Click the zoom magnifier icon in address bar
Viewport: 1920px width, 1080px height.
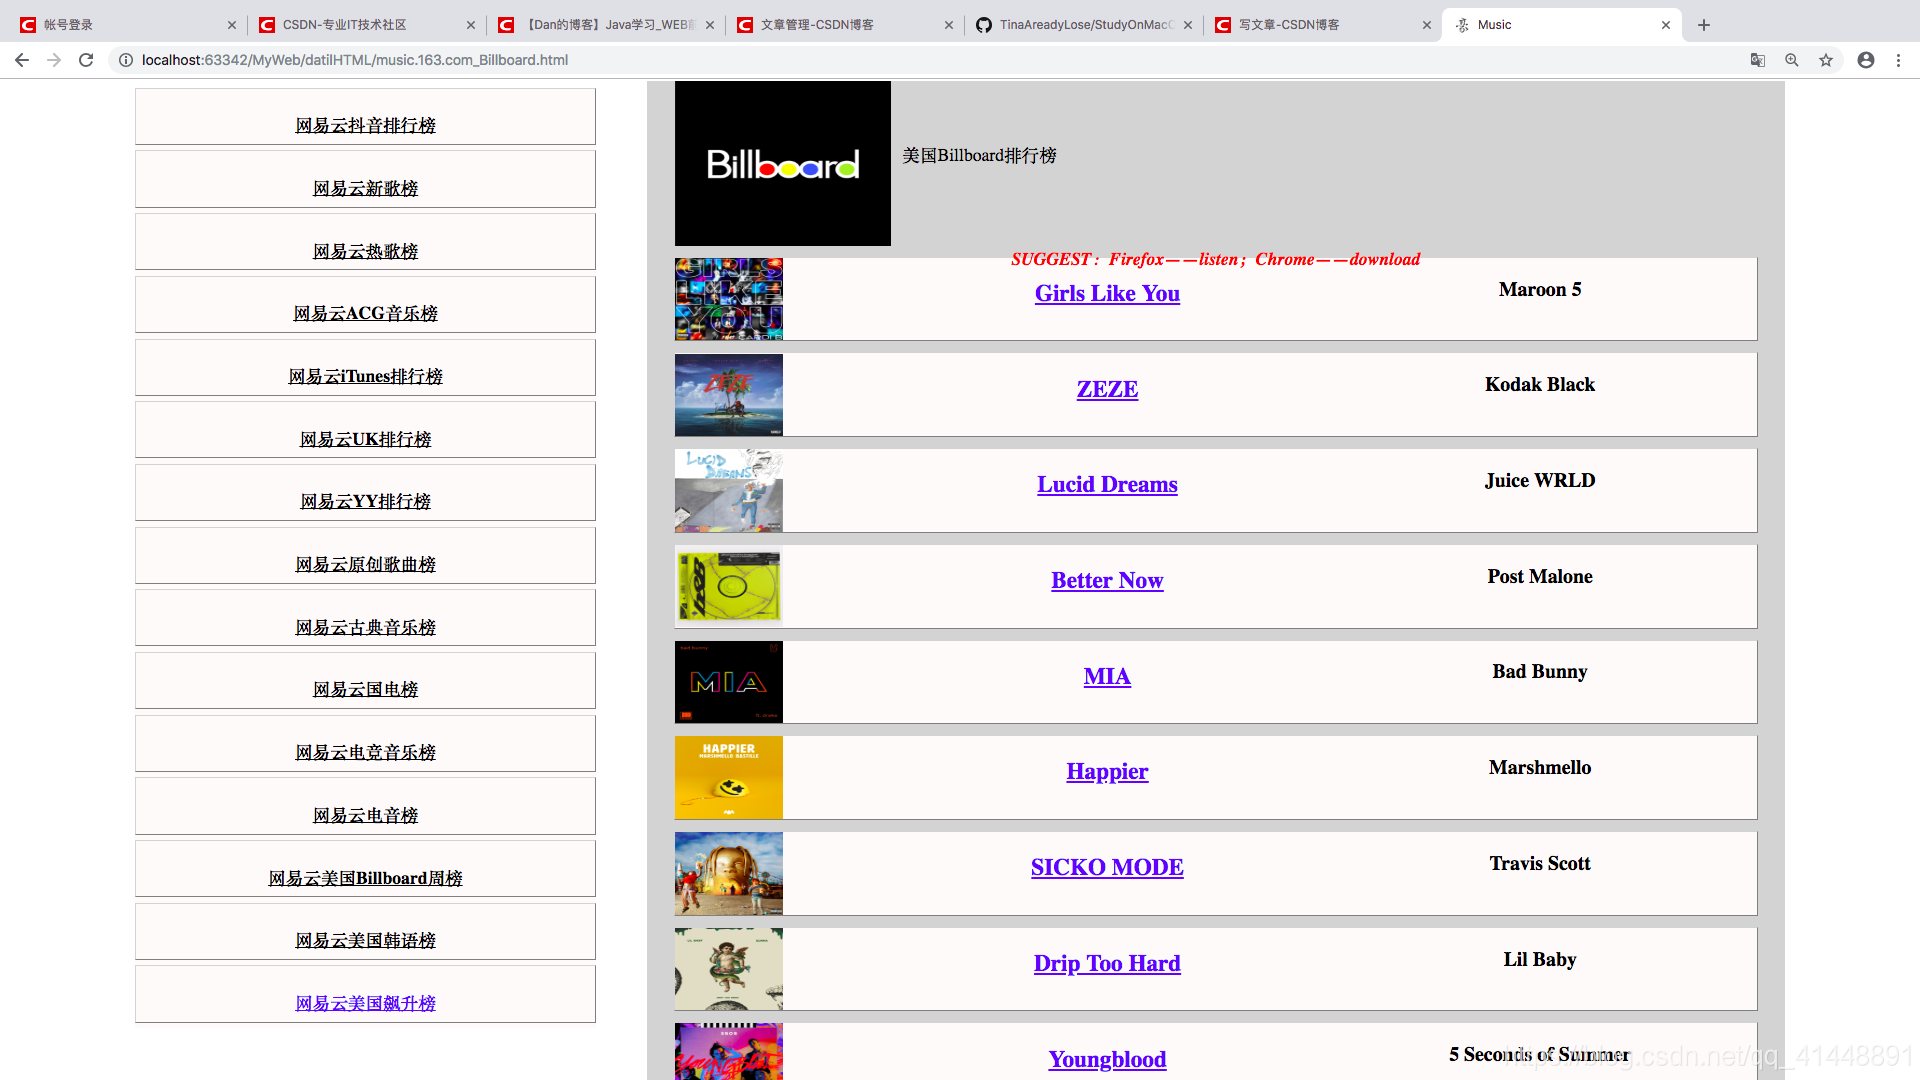pos(1792,60)
